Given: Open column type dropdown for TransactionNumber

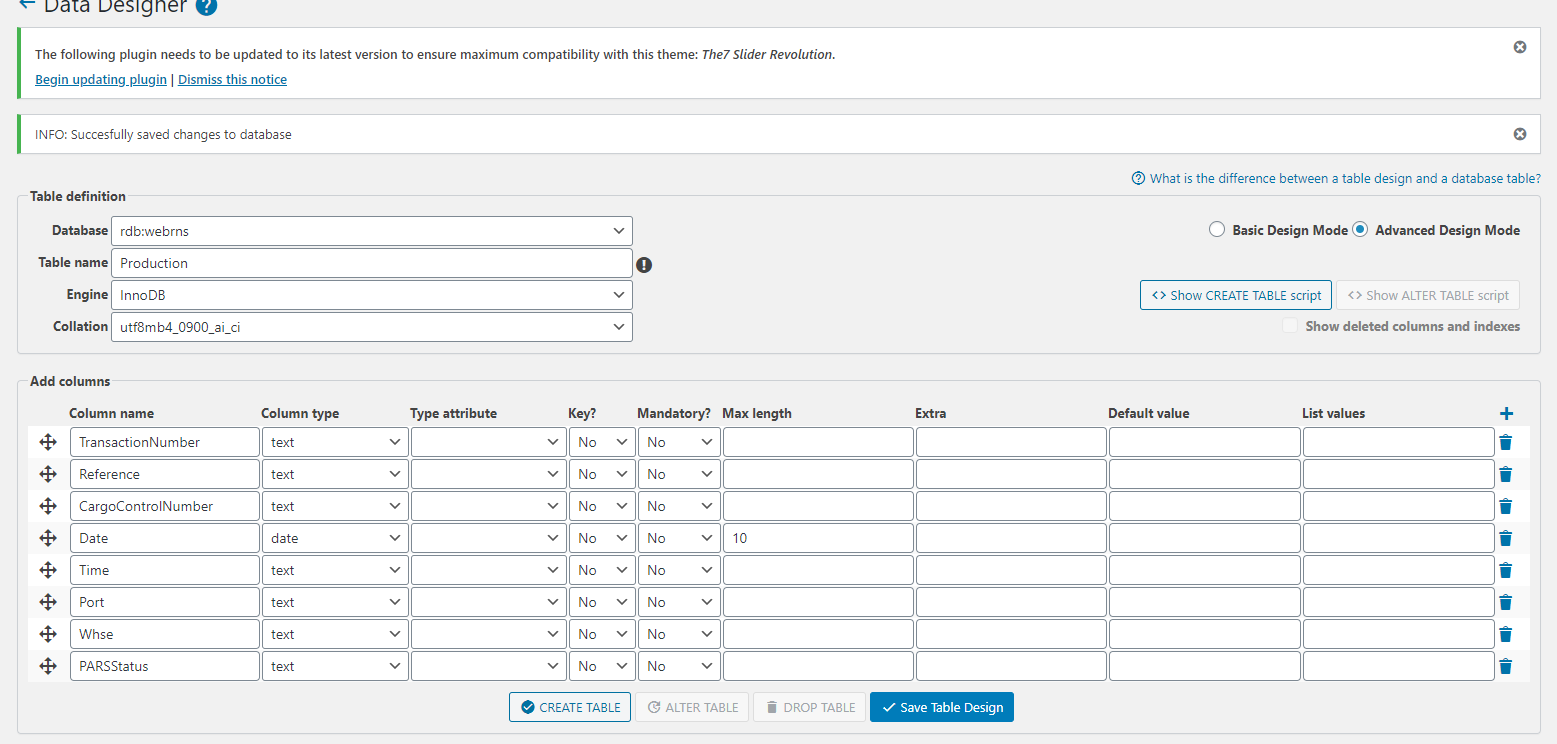Looking at the screenshot, I should 335,442.
